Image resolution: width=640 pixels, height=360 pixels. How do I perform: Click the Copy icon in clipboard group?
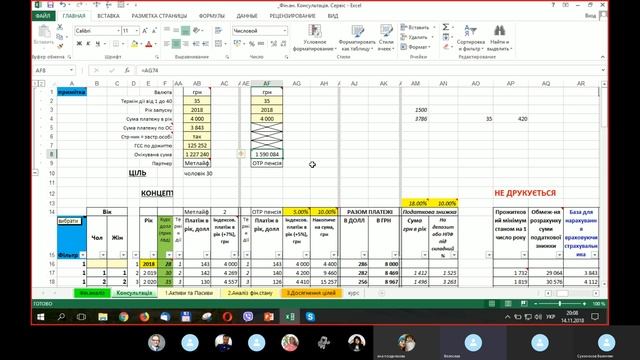[60, 37]
